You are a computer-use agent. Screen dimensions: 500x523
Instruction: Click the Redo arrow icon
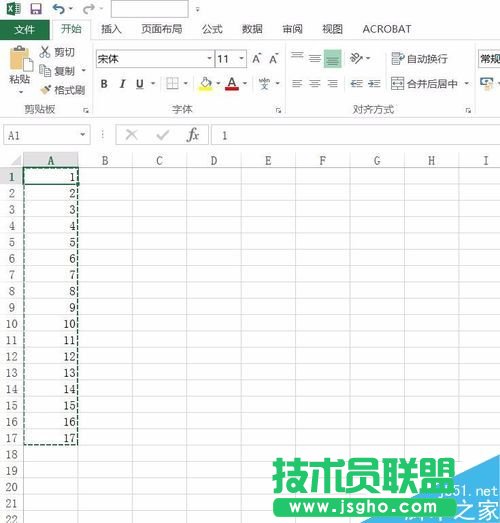pos(88,9)
